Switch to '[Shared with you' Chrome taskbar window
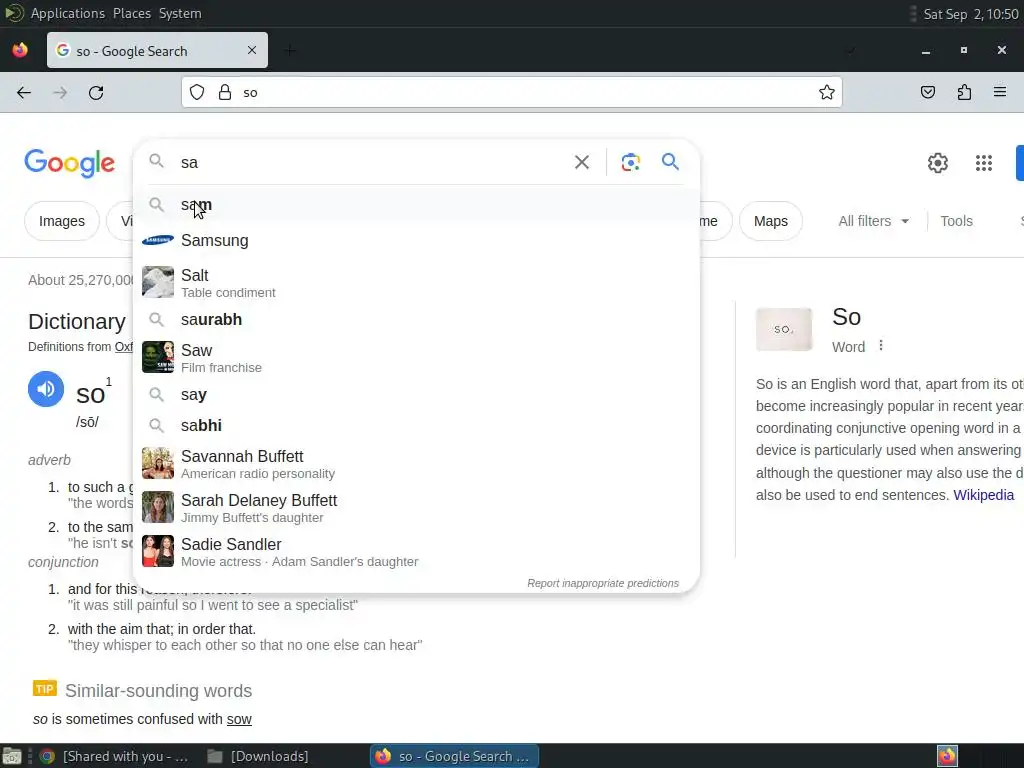This screenshot has height=768, width=1024. [x=114, y=756]
